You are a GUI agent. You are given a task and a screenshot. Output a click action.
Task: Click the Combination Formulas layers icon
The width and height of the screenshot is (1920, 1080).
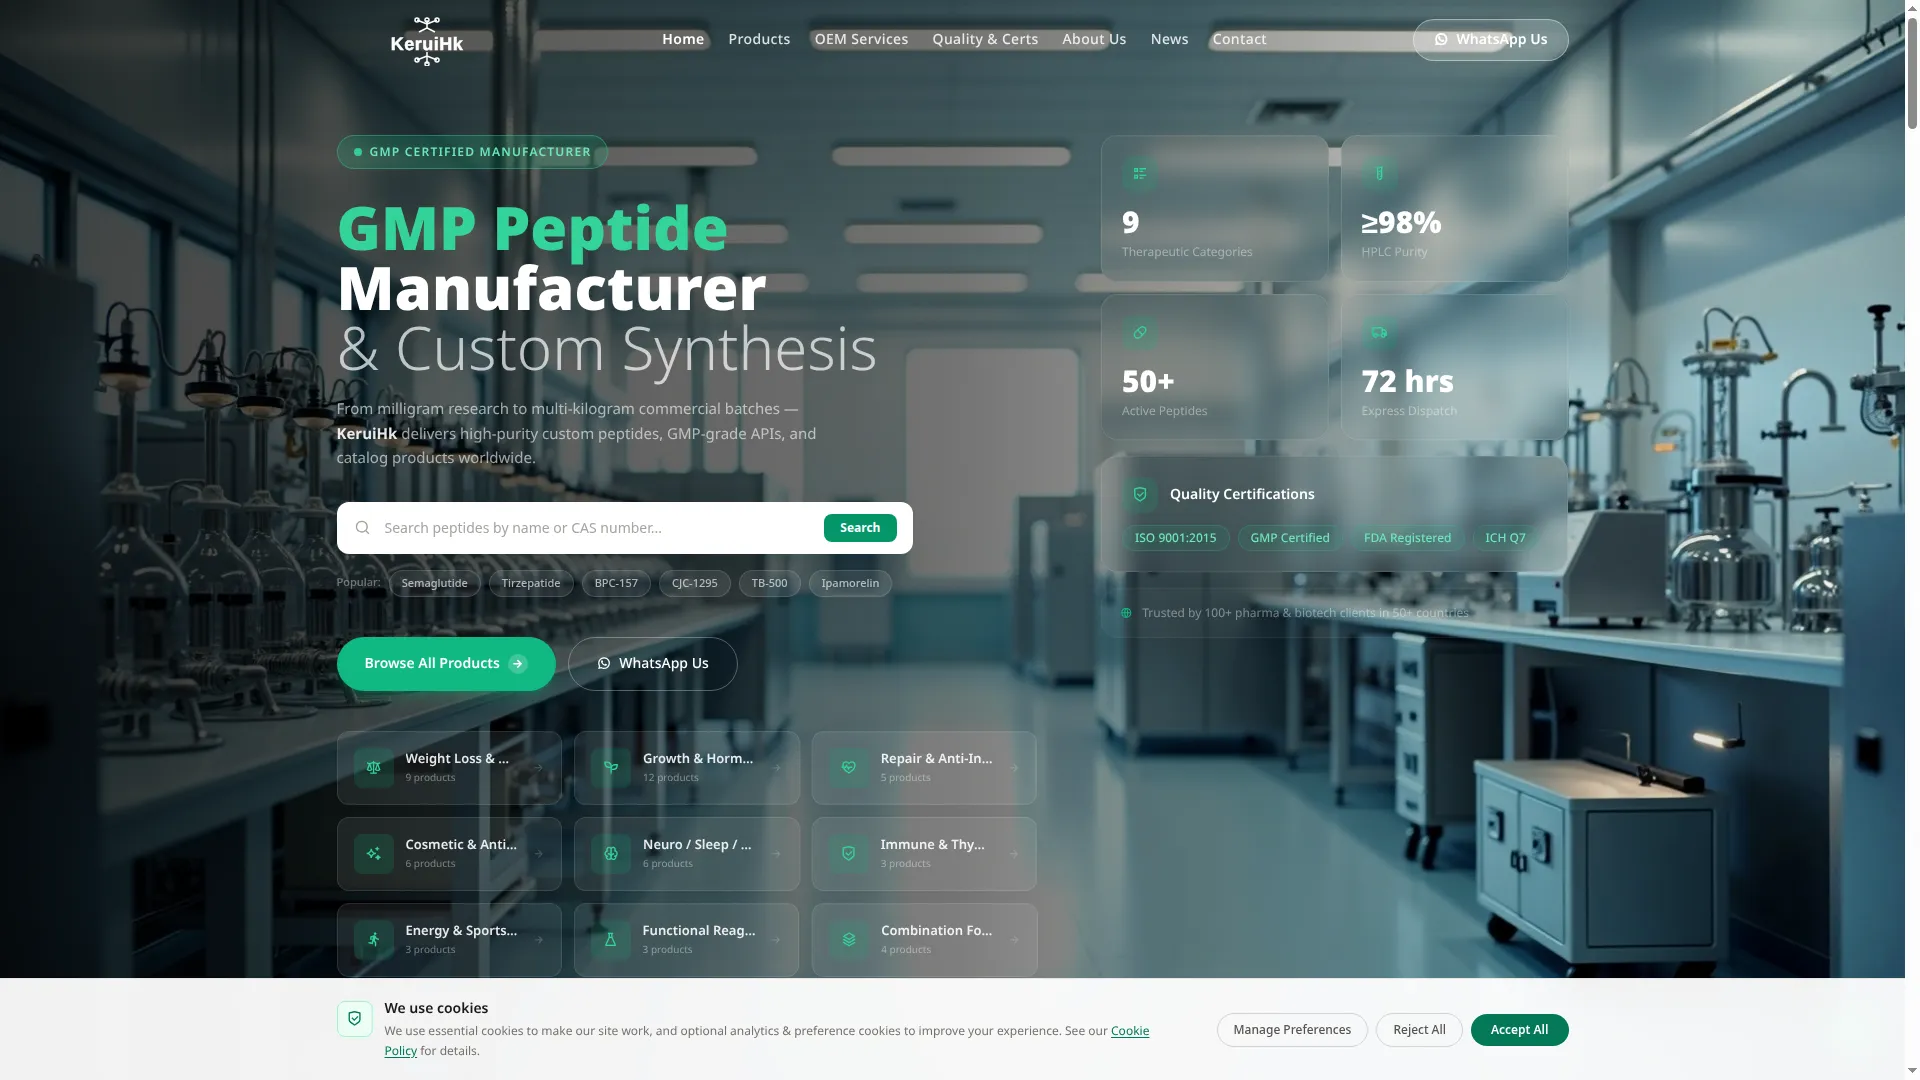click(849, 940)
